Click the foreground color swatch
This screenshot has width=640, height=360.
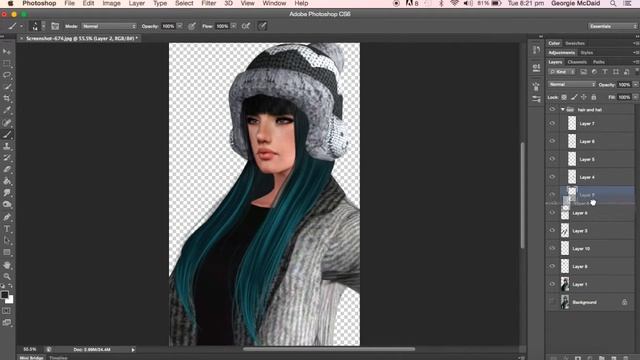point(4,295)
